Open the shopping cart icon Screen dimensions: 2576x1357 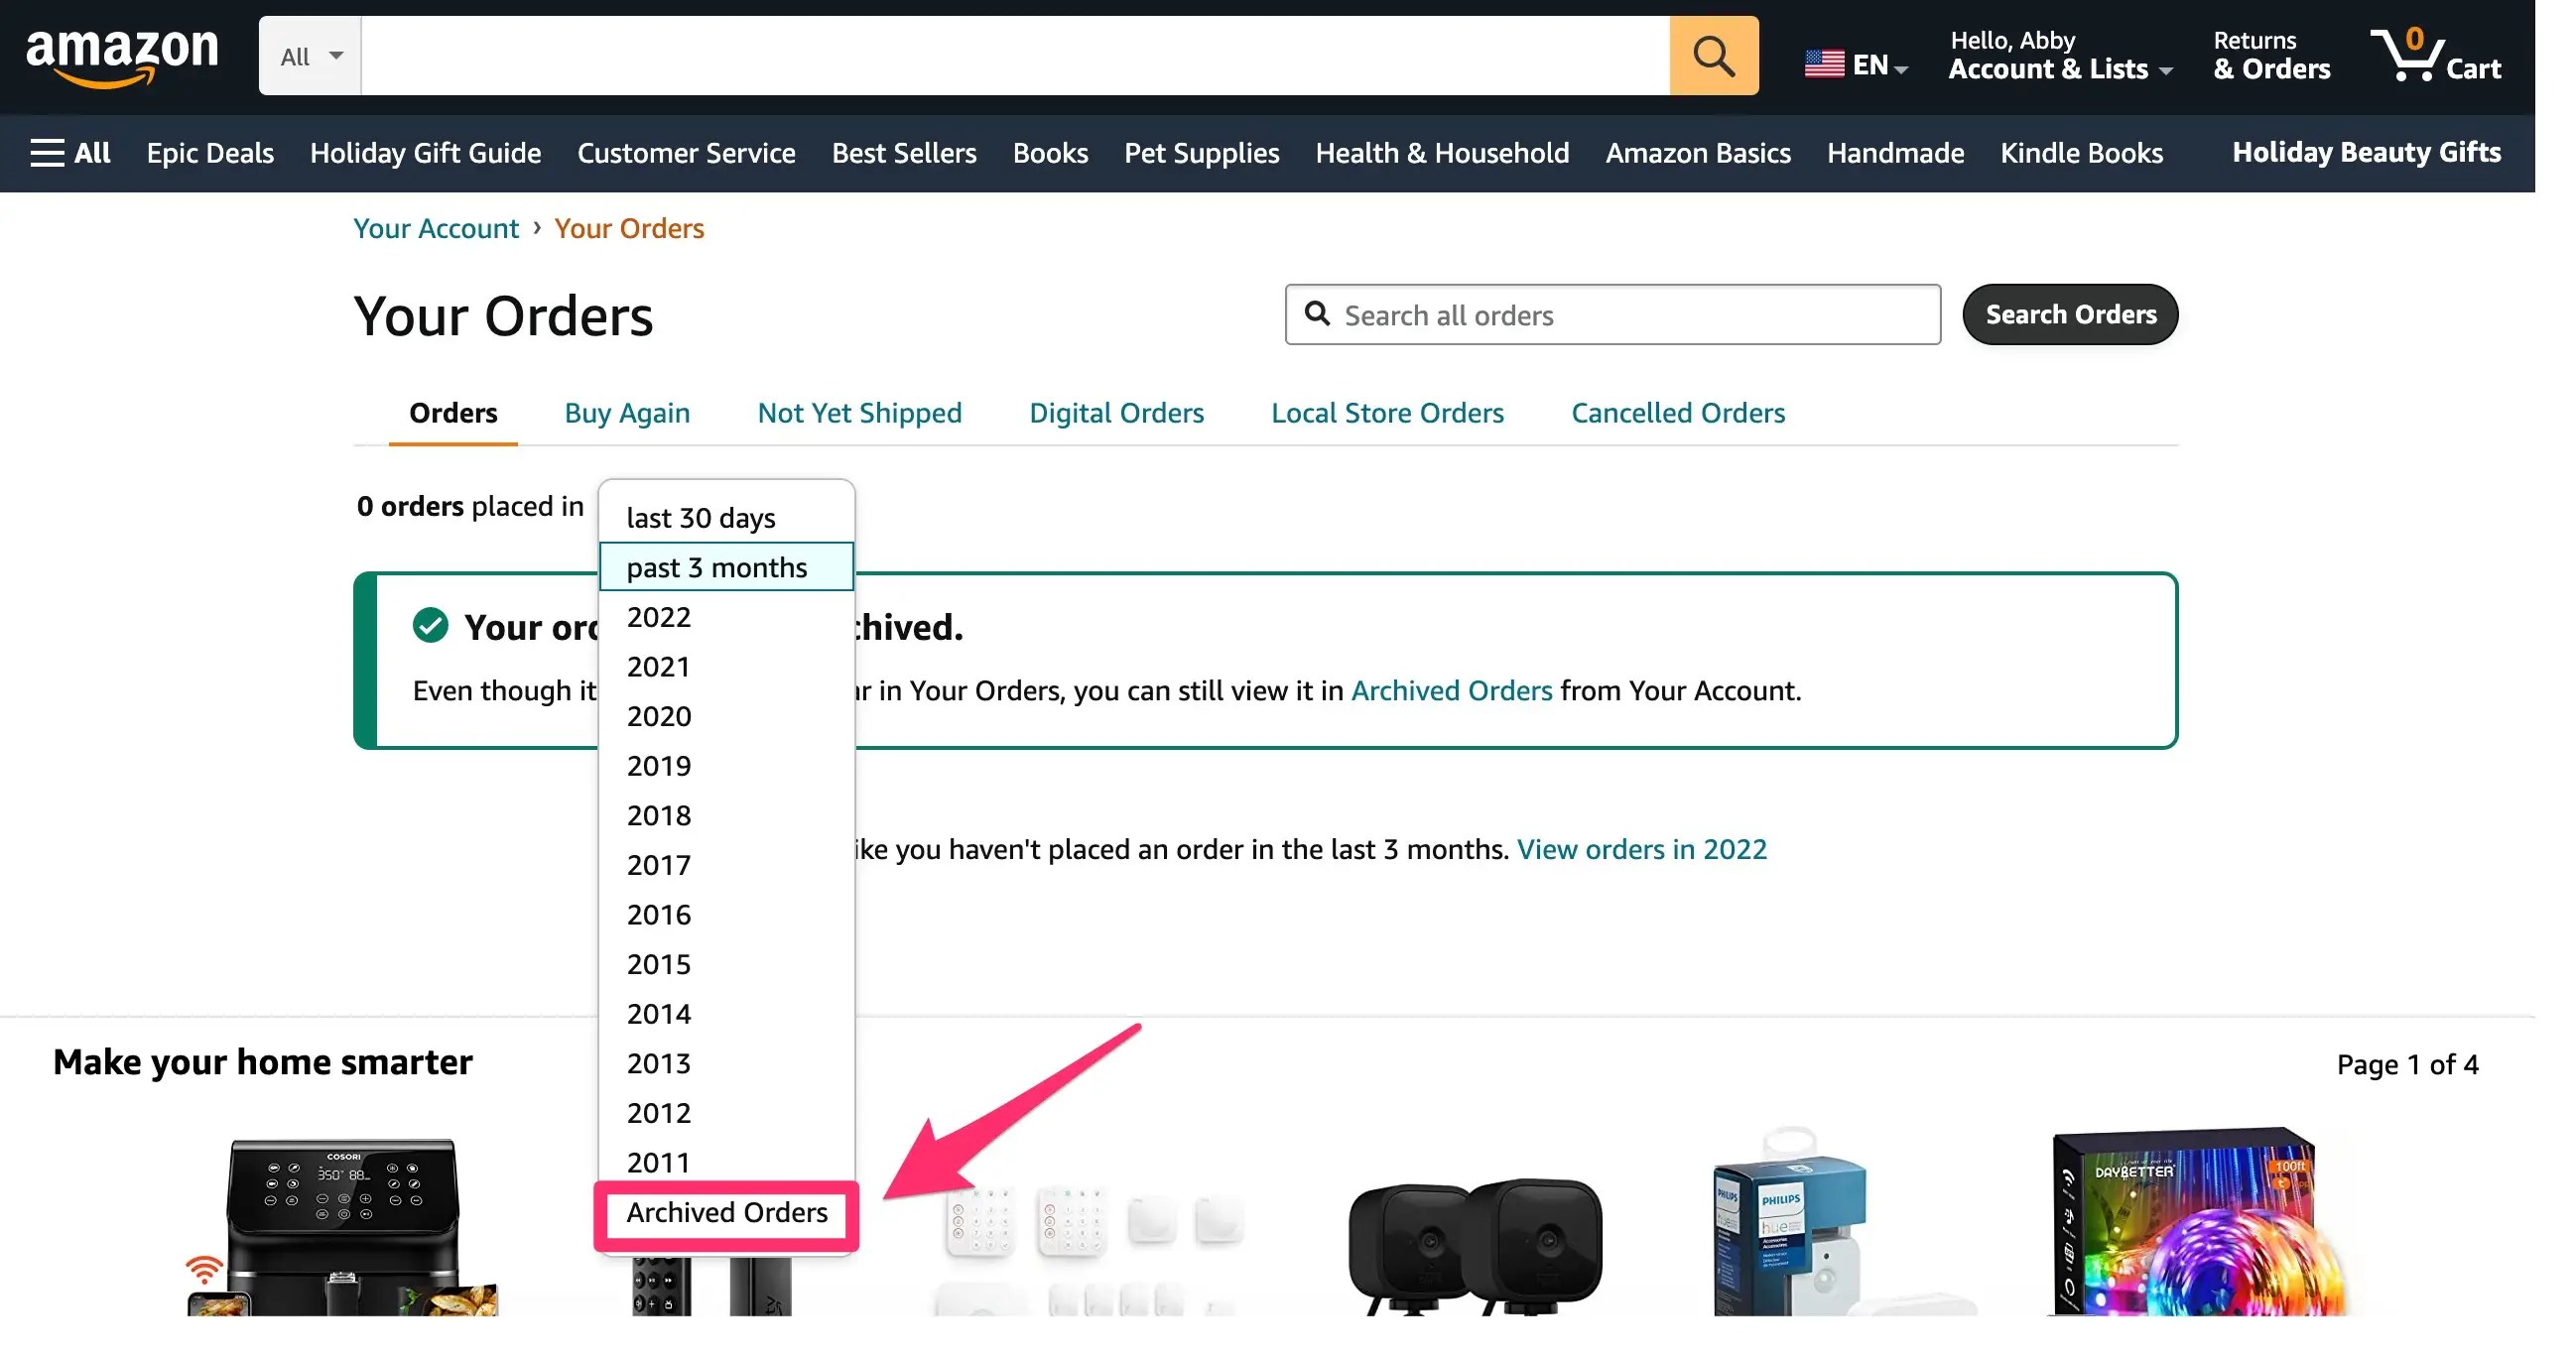(2406, 56)
